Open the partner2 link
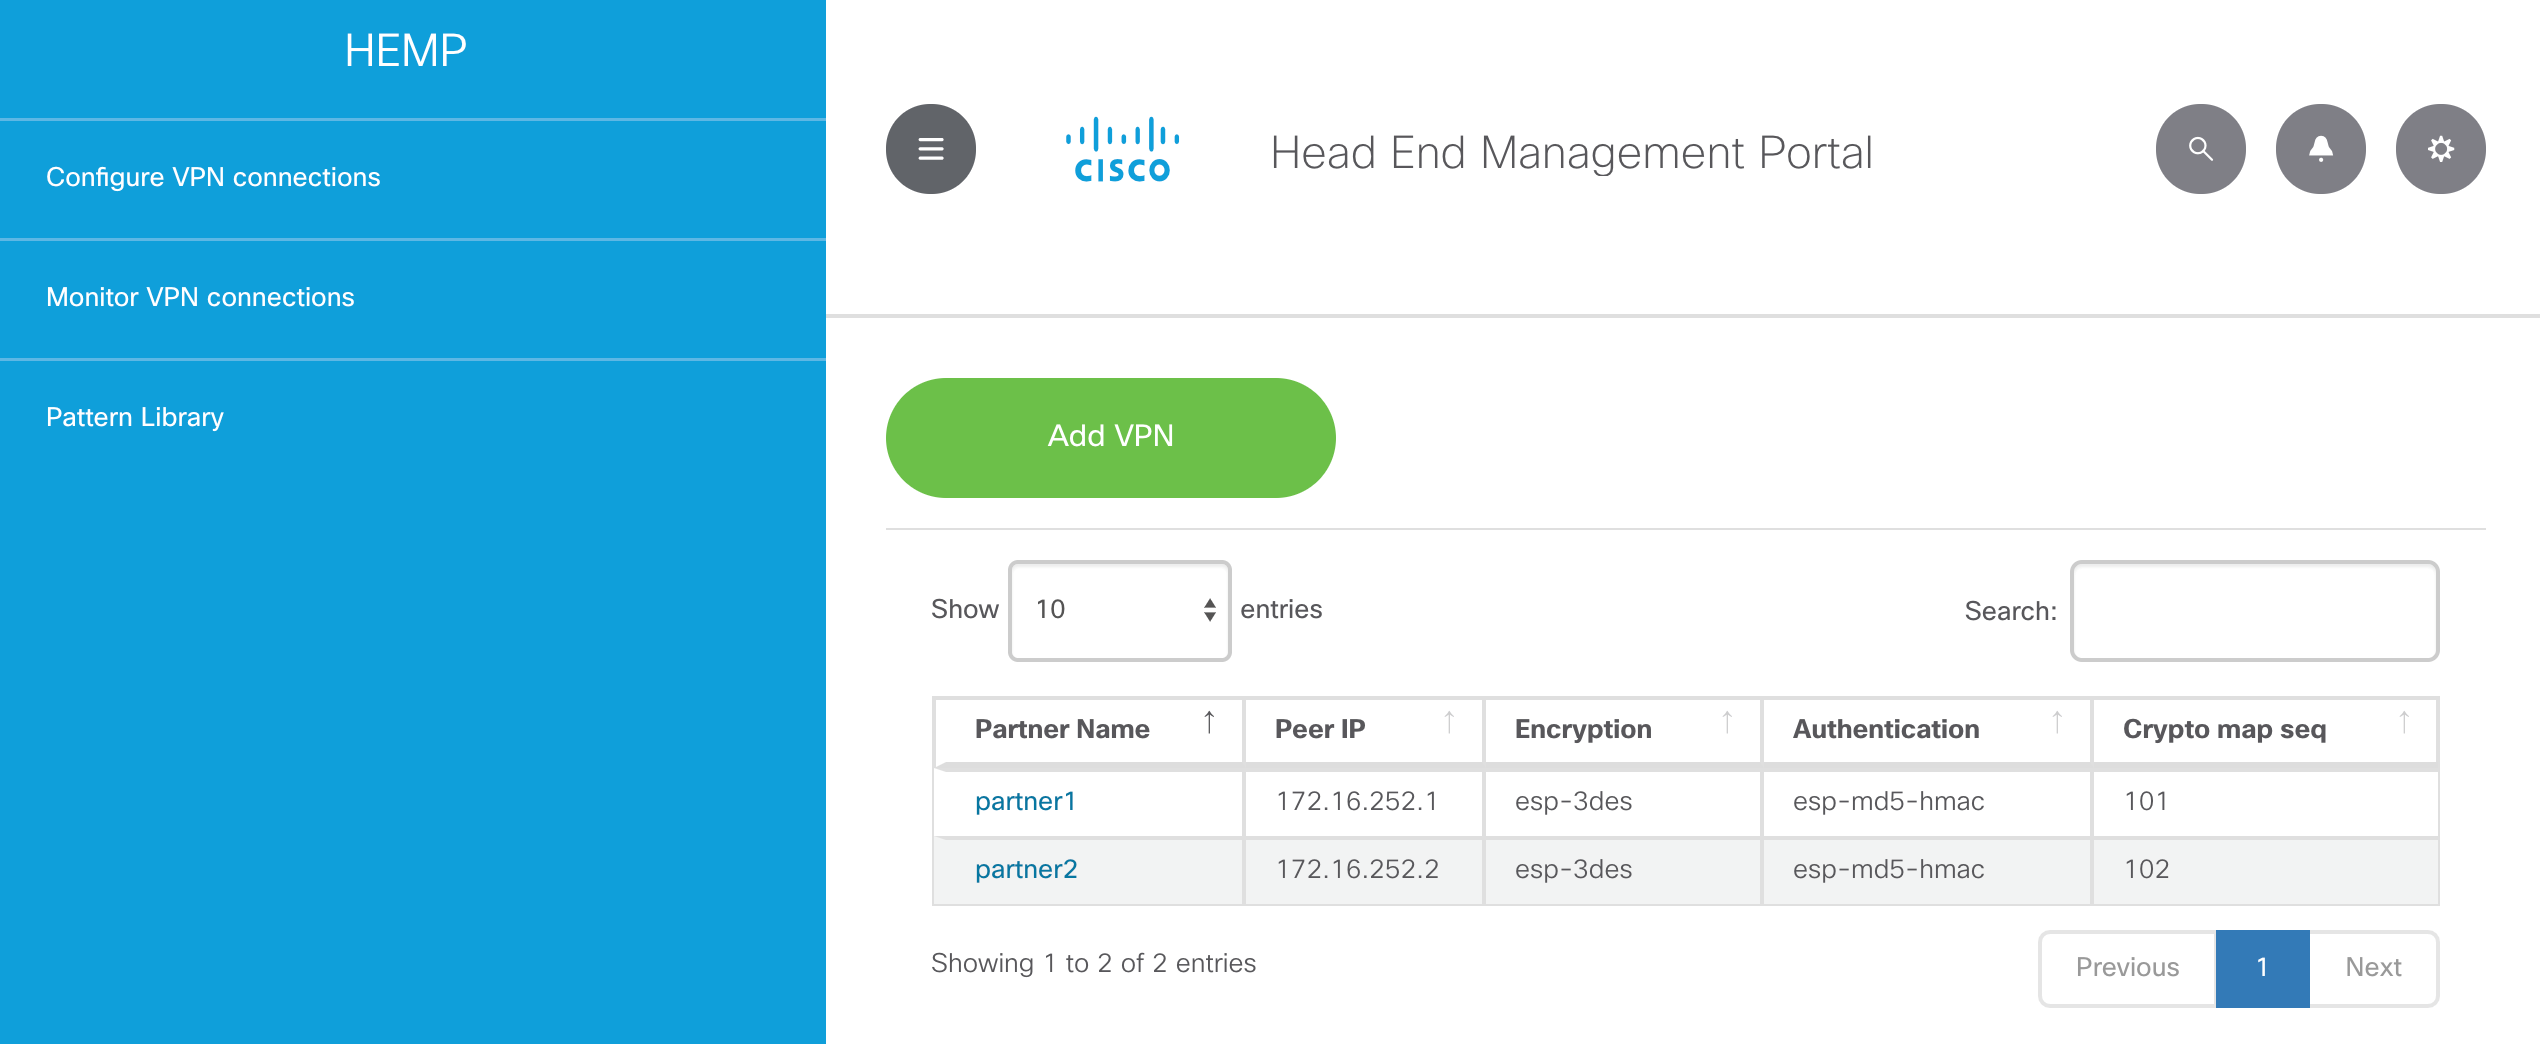2540x1044 pixels. pyautogui.click(x=1026, y=869)
